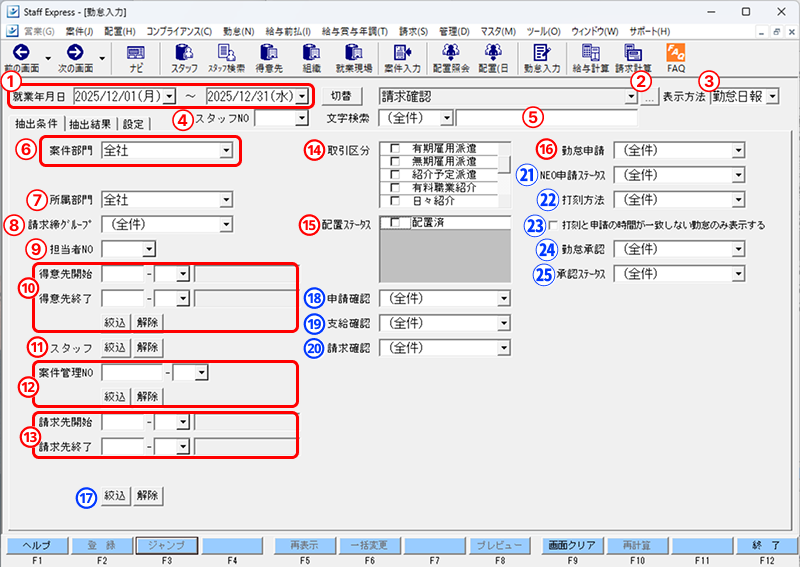800x567 pixels.
Task: Click the 文字検索 text input field
Action: pos(546,118)
